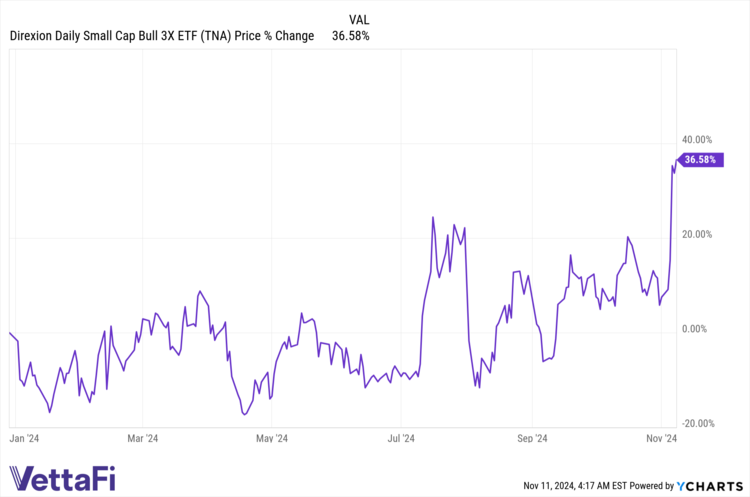Click the YCharts logo
750x497 pixels.
[715, 485]
